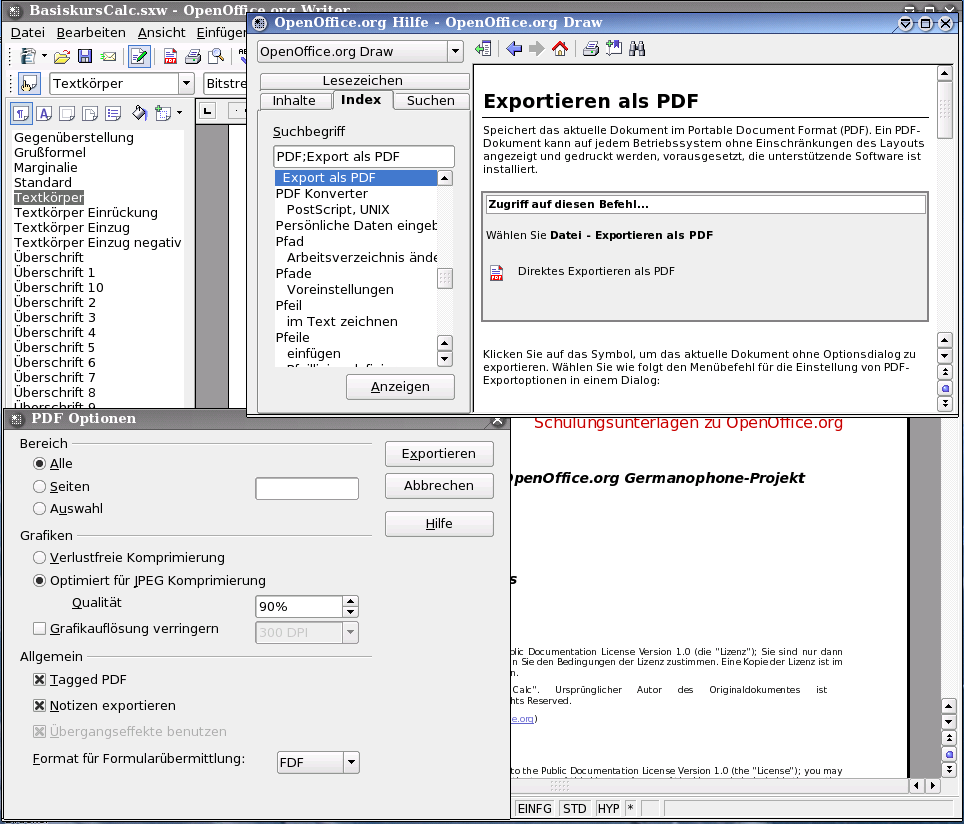Print the help page using printer icon

(x=591, y=49)
